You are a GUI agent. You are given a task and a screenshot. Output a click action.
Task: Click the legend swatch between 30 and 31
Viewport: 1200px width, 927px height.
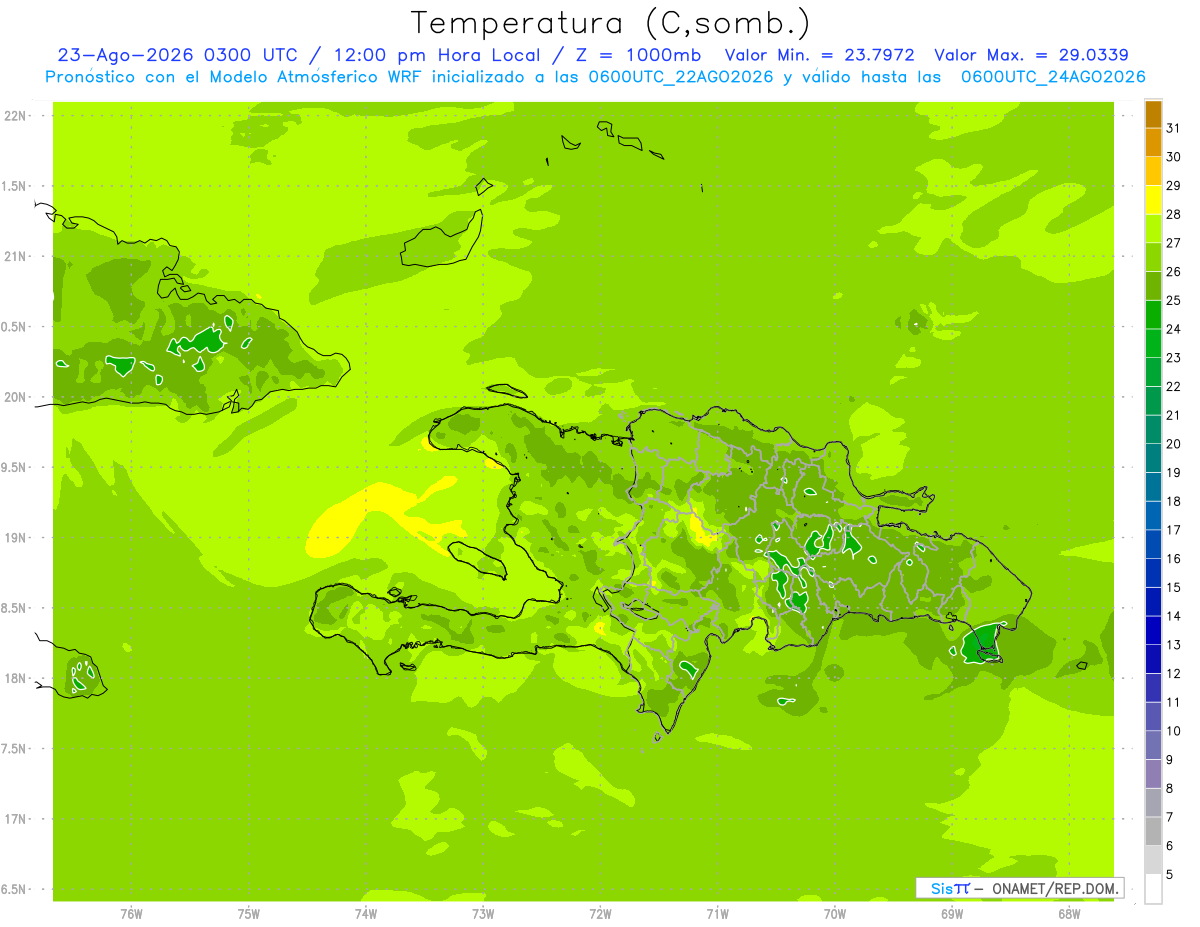(x=1153, y=142)
